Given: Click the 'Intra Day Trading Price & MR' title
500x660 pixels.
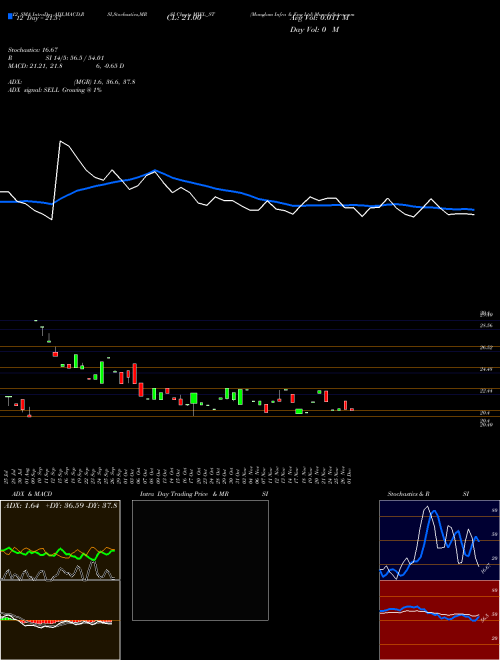Looking at the screenshot, I should point(185,494).
